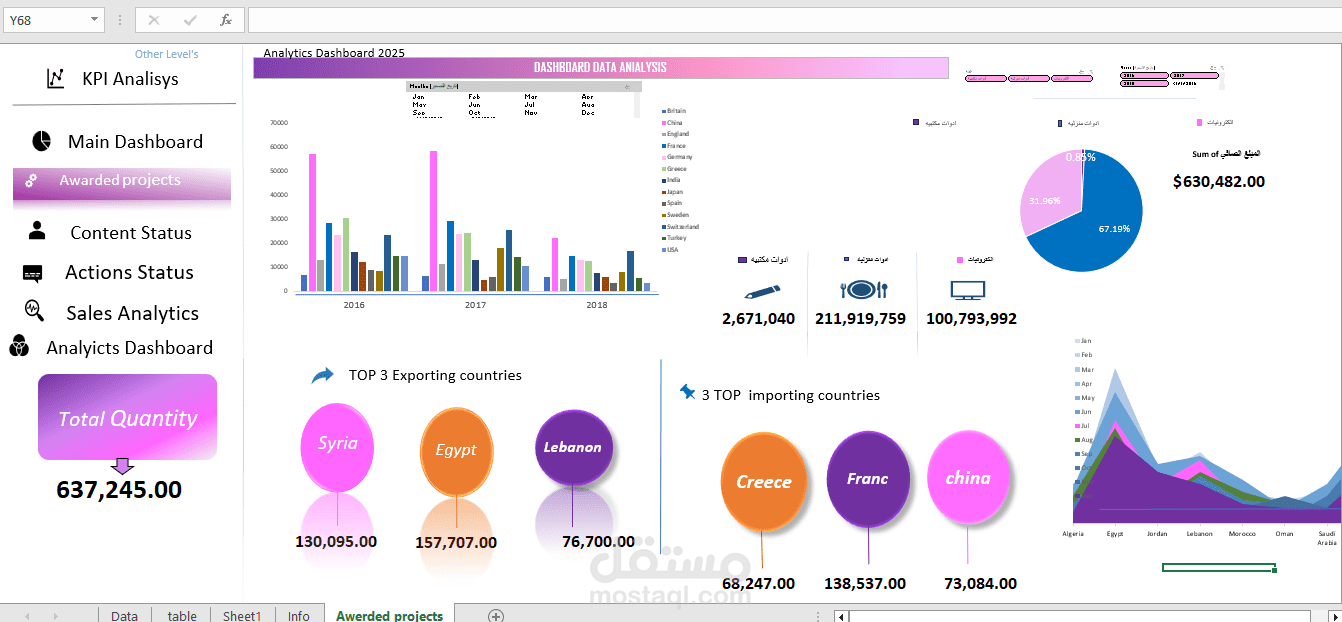Click the formula bar Cancel X icon

153,20
